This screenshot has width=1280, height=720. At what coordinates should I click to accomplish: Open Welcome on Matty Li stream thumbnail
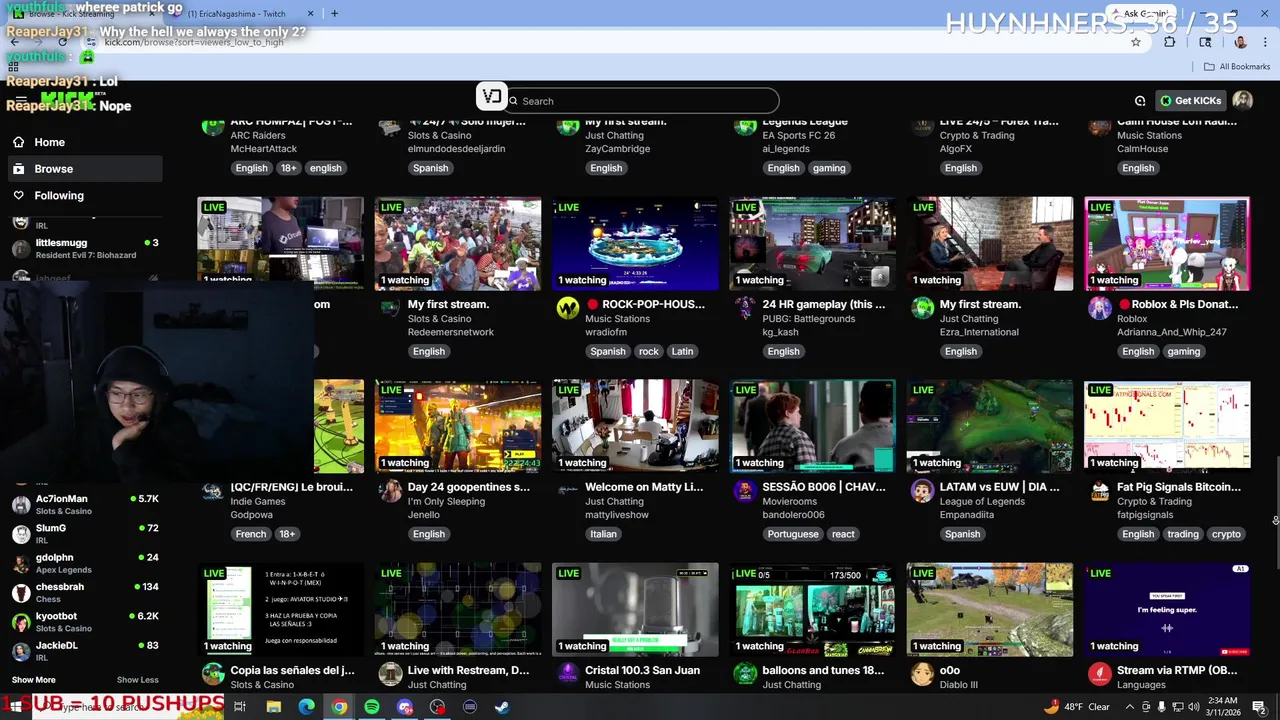tap(635, 427)
